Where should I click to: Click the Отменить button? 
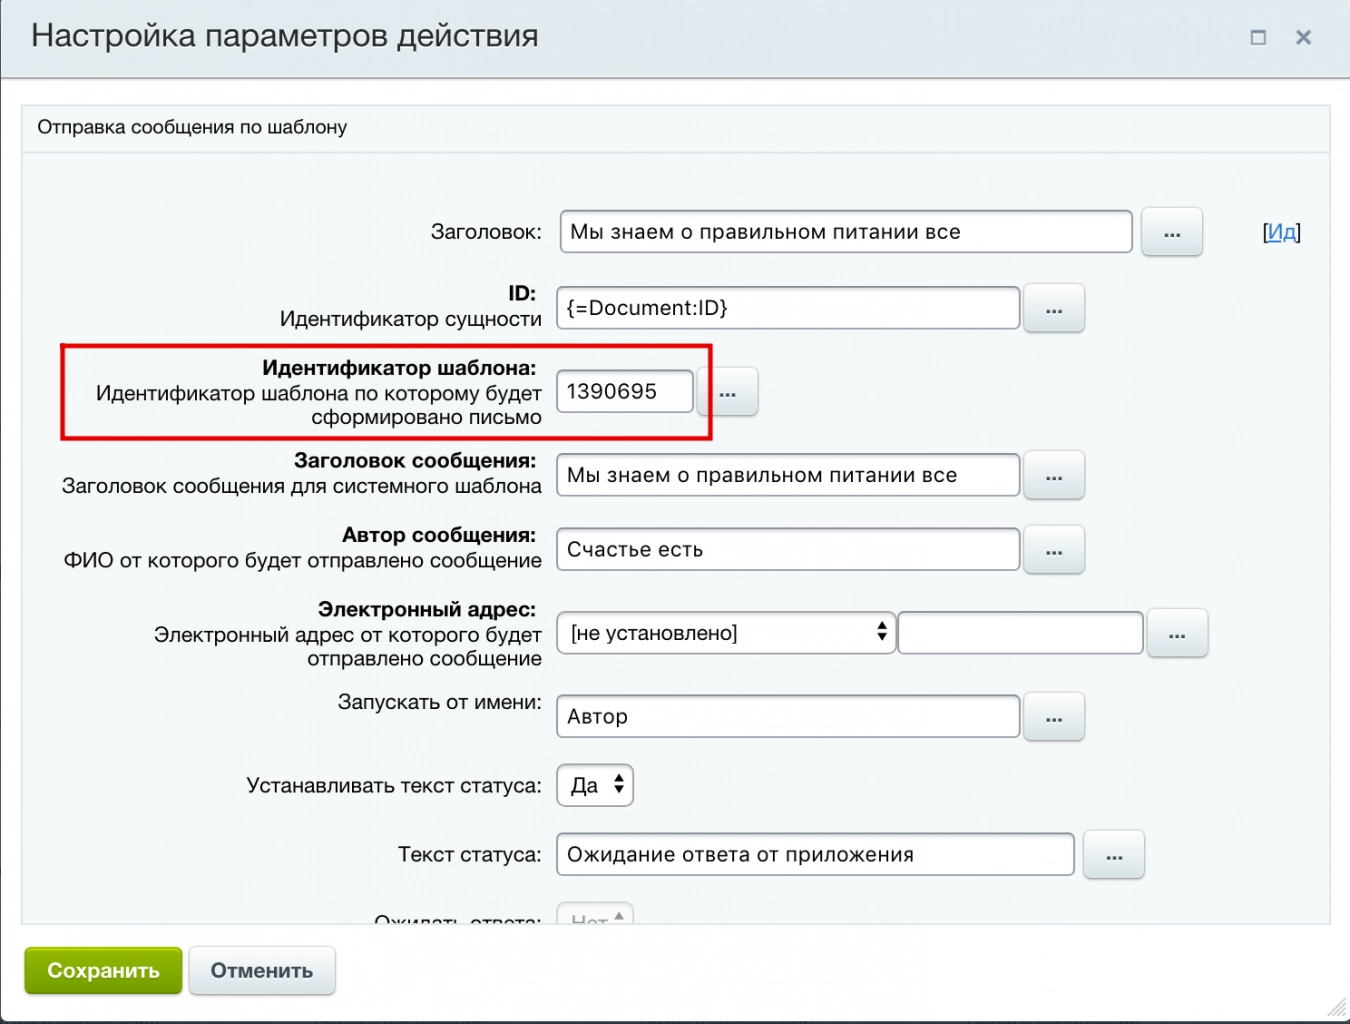click(x=262, y=969)
